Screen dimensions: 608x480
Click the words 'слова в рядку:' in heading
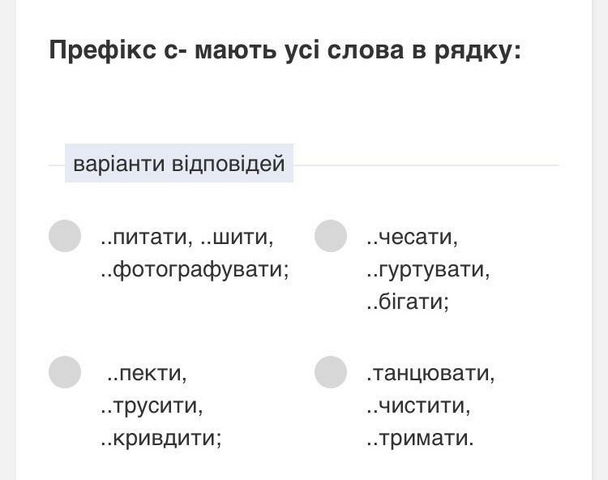(424, 50)
